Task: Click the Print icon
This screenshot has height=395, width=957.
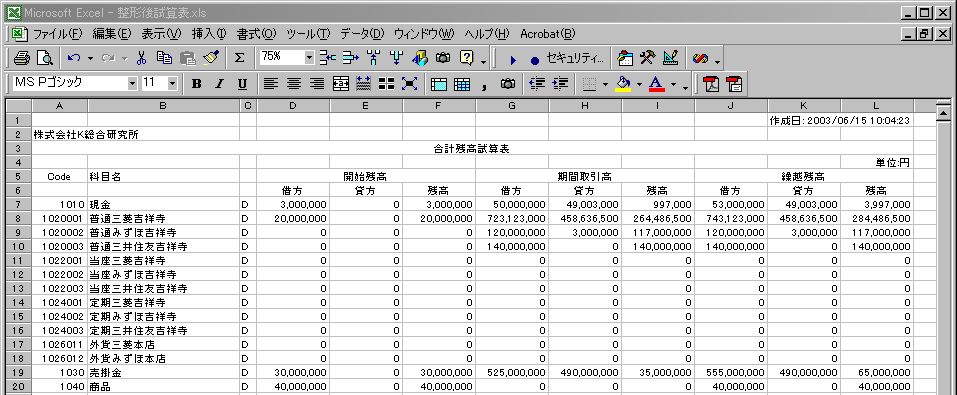Action: (21, 59)
